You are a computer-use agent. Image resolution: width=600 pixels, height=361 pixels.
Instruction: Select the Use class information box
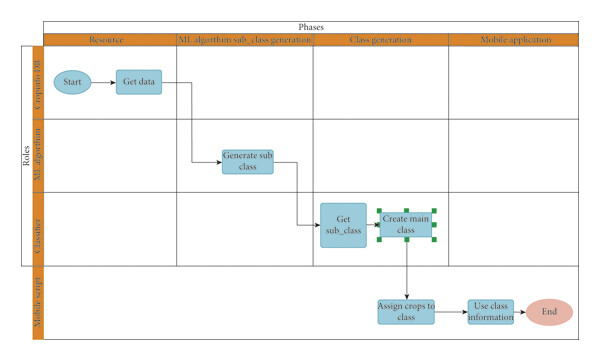[491, 312]
